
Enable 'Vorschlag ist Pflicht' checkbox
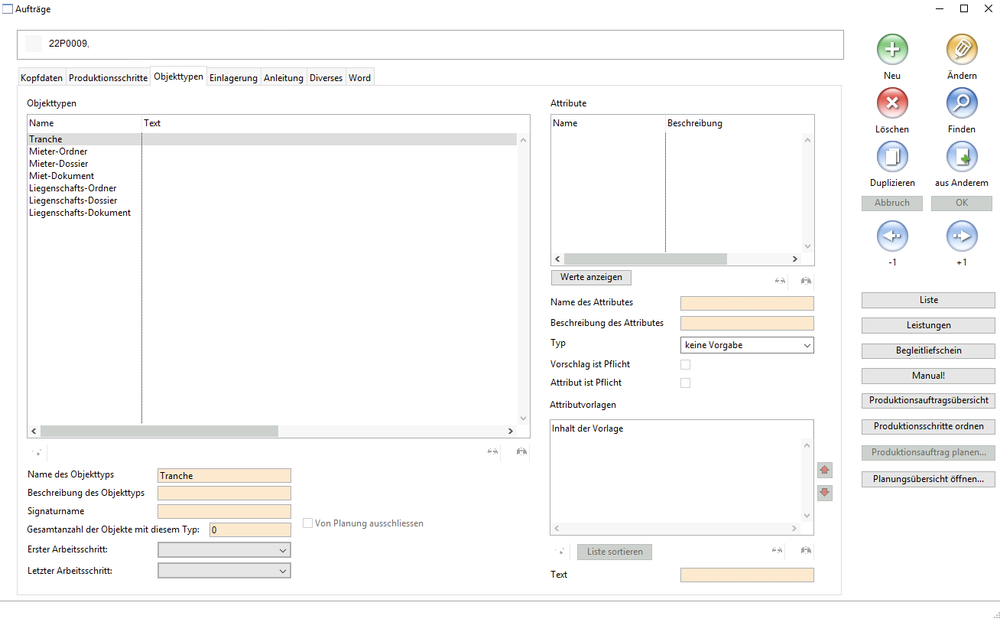685,365
